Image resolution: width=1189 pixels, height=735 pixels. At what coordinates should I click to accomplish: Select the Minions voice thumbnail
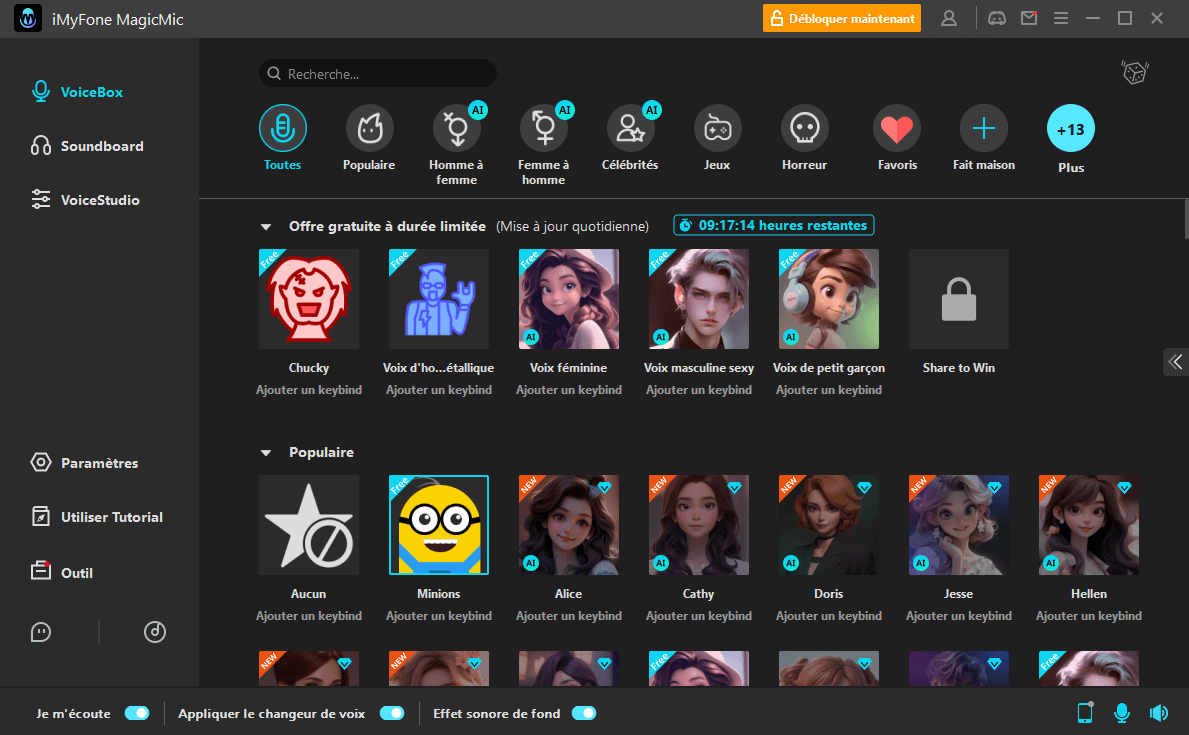pos(439,525)
